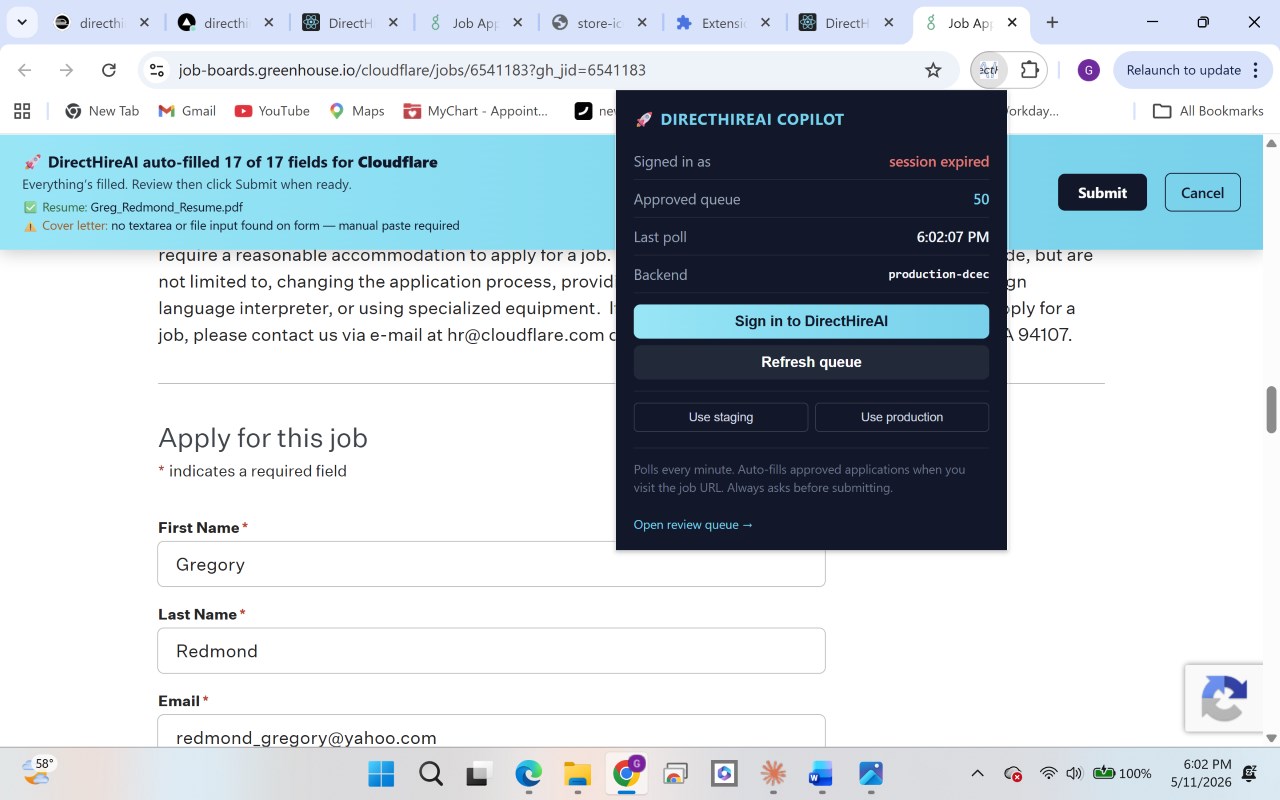Screen dimensions: 1280x800
Task: Click the address bar URL
Action: (x=412, y=70)
